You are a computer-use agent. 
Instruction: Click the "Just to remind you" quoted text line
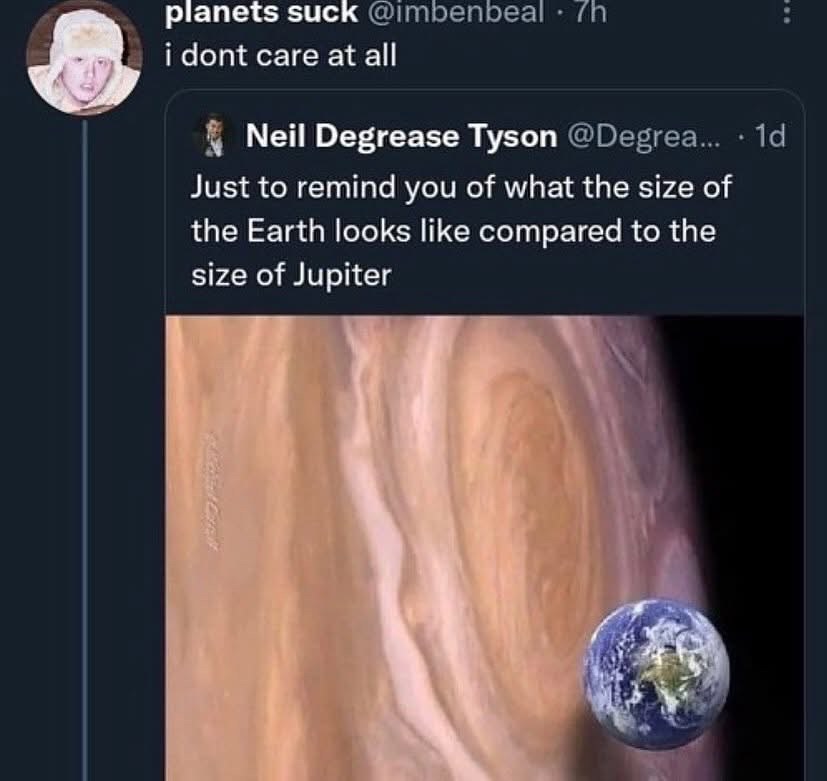(461, 187)
